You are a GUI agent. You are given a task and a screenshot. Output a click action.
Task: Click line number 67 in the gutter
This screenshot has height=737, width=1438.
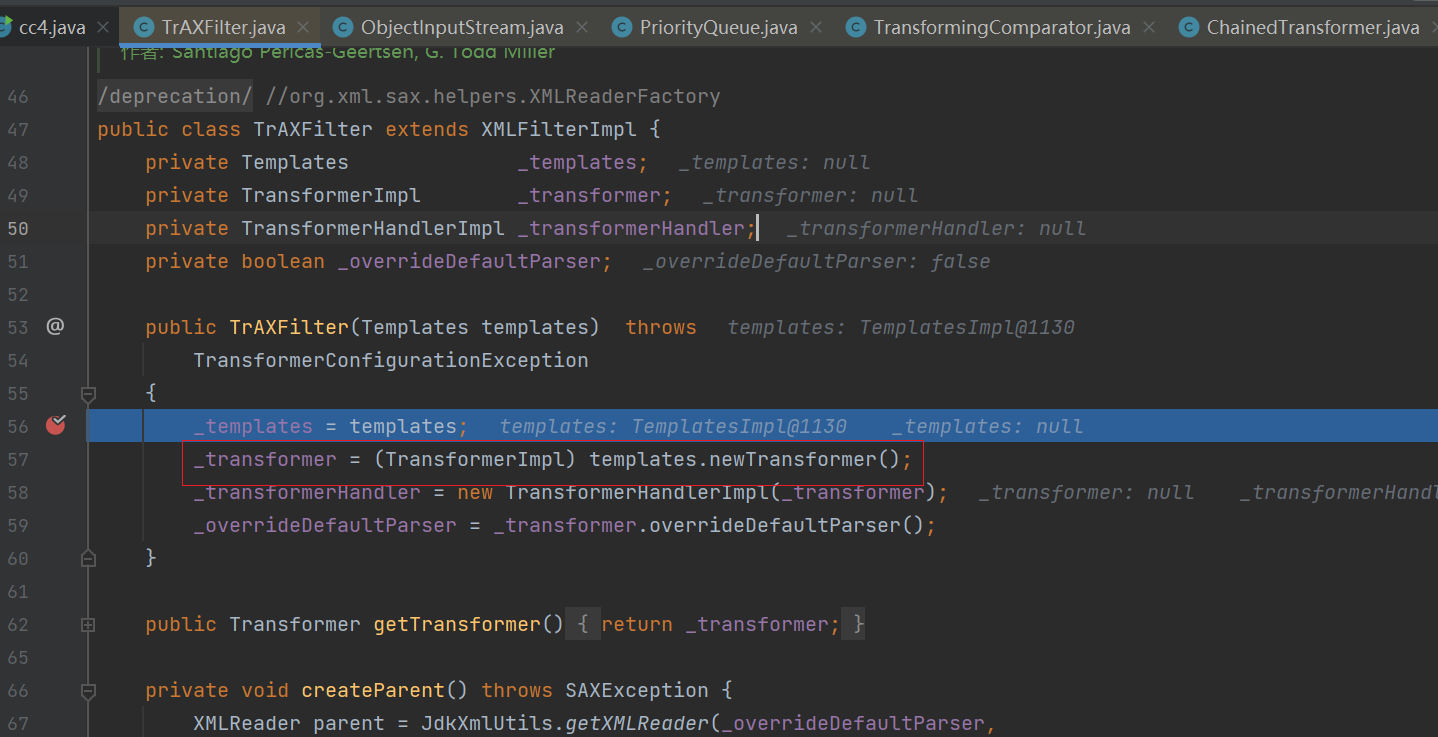click(18, 723)
